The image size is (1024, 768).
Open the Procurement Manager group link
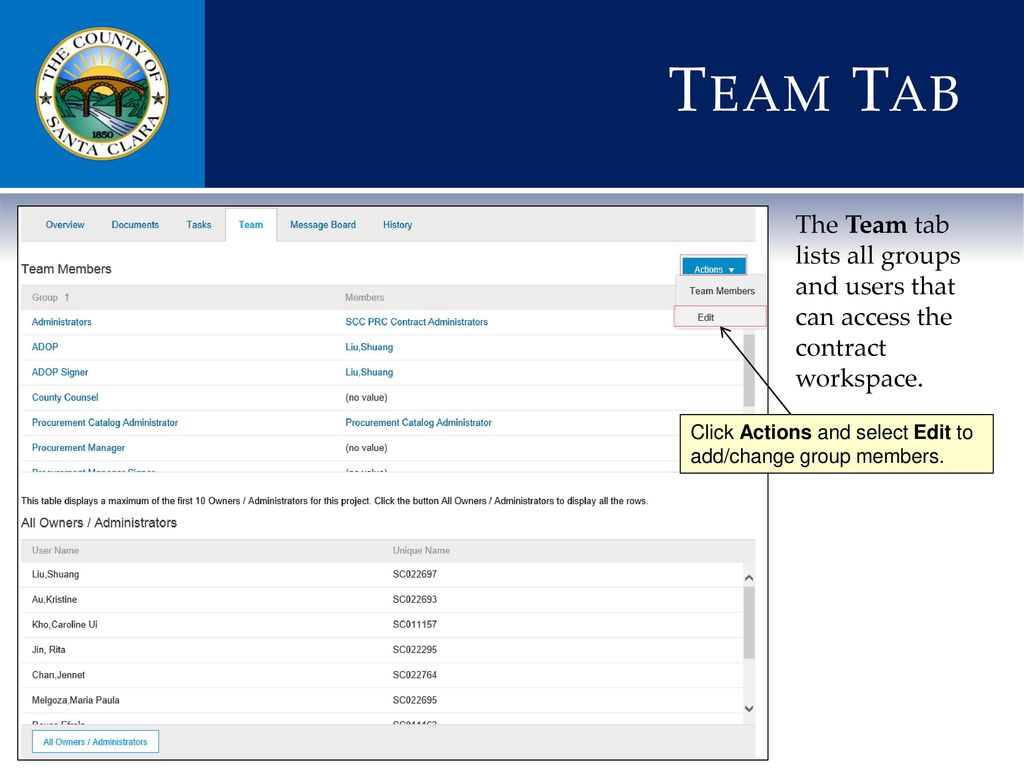tap(78, 448)
